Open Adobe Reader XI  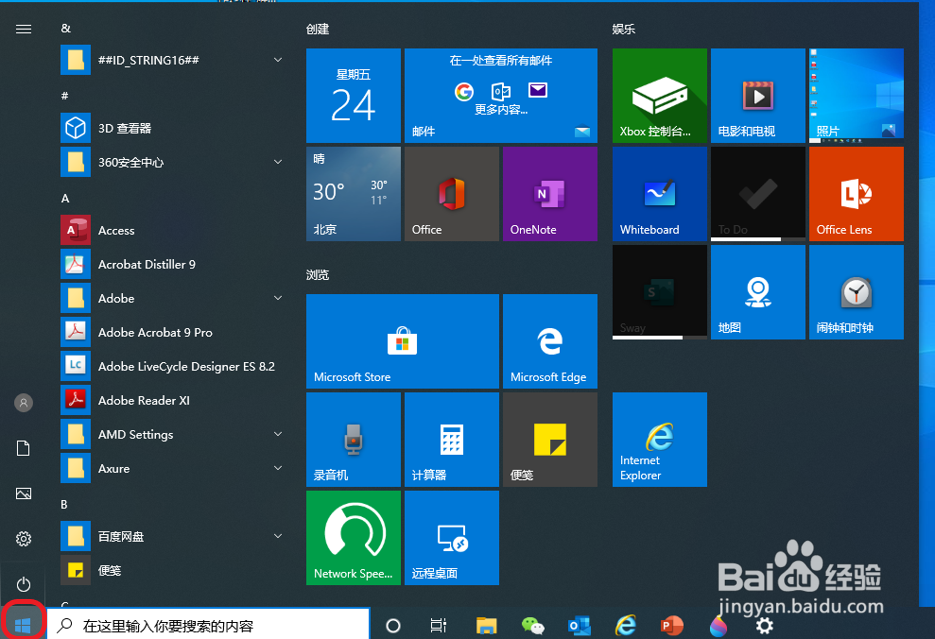coord(173,401)
